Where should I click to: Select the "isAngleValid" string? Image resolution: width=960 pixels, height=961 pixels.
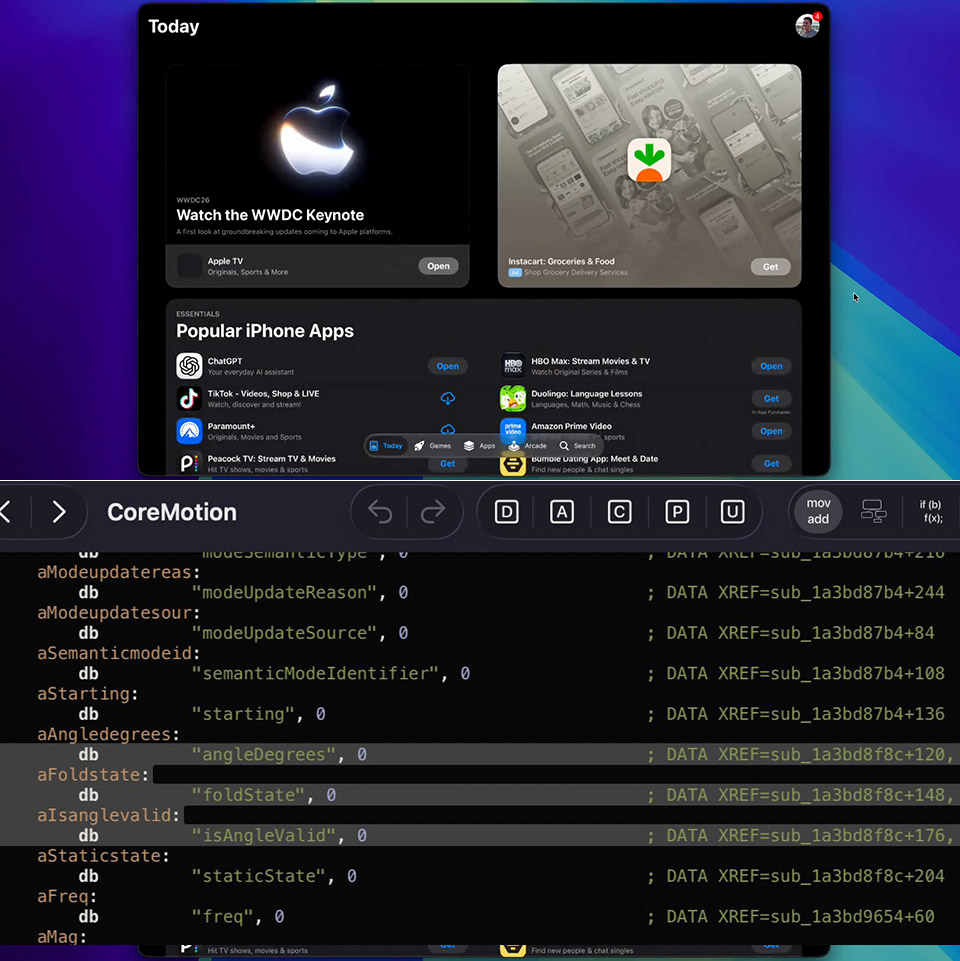click(263, 835)
